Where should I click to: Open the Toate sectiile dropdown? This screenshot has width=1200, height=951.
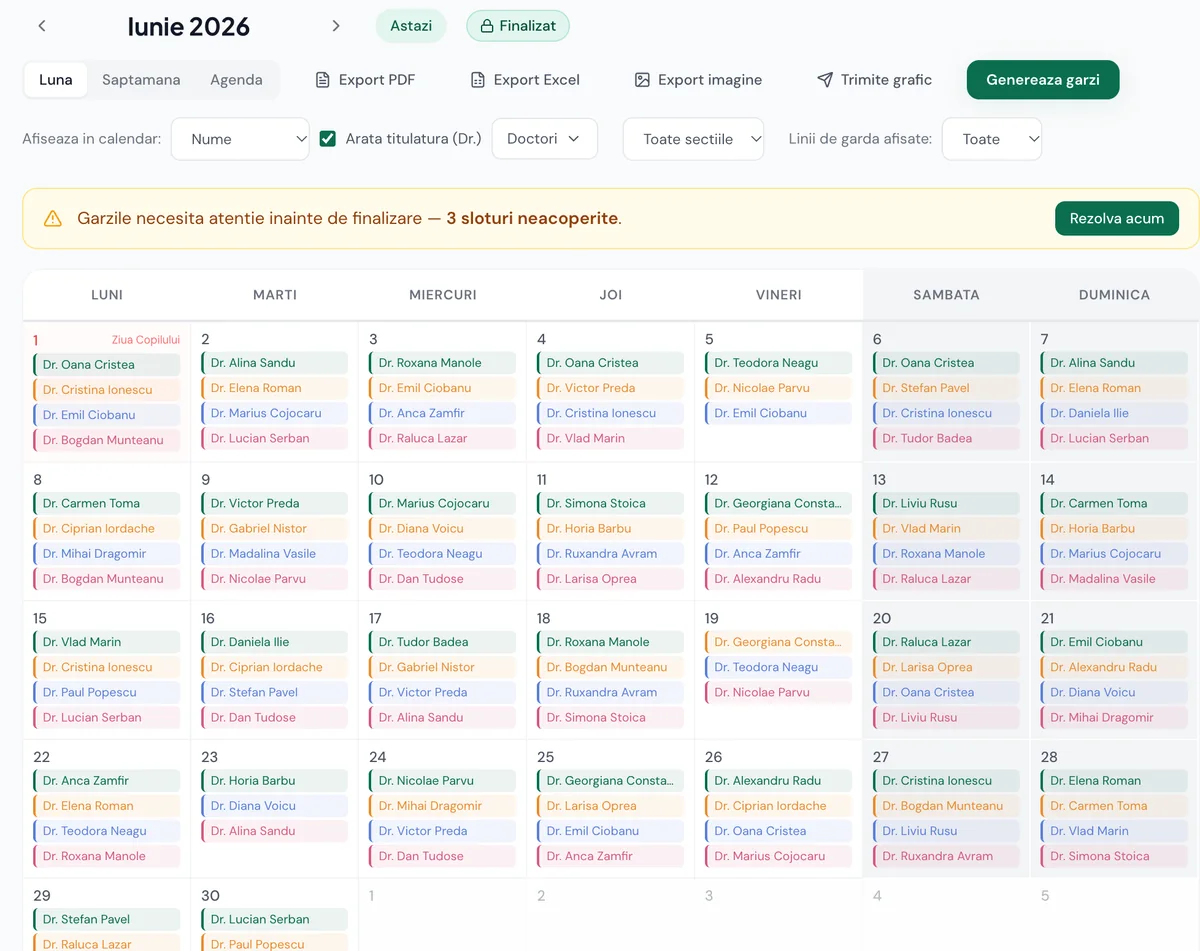[693, 139]
